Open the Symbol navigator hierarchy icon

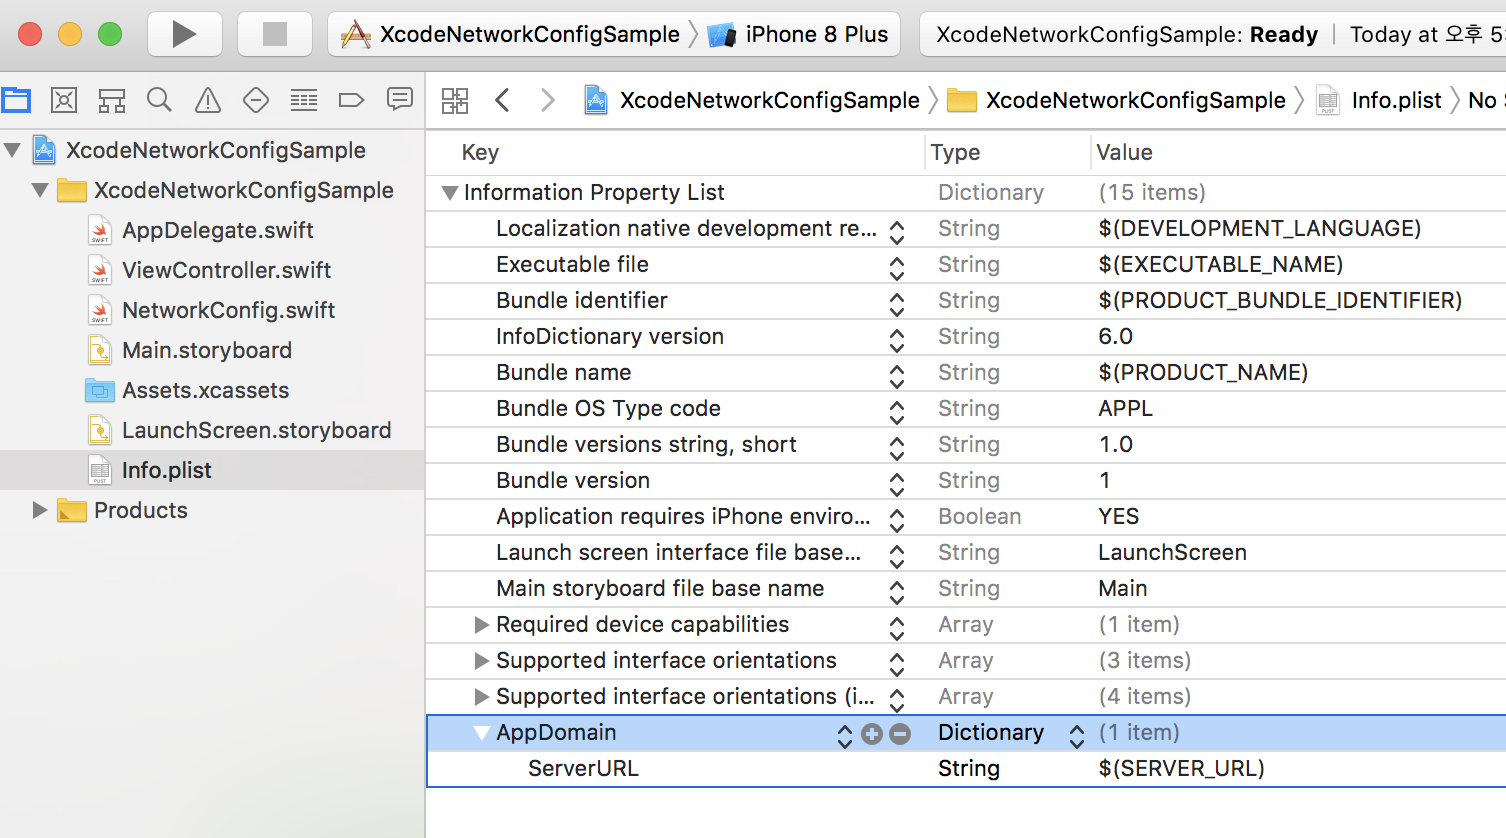tap(112, 100)
